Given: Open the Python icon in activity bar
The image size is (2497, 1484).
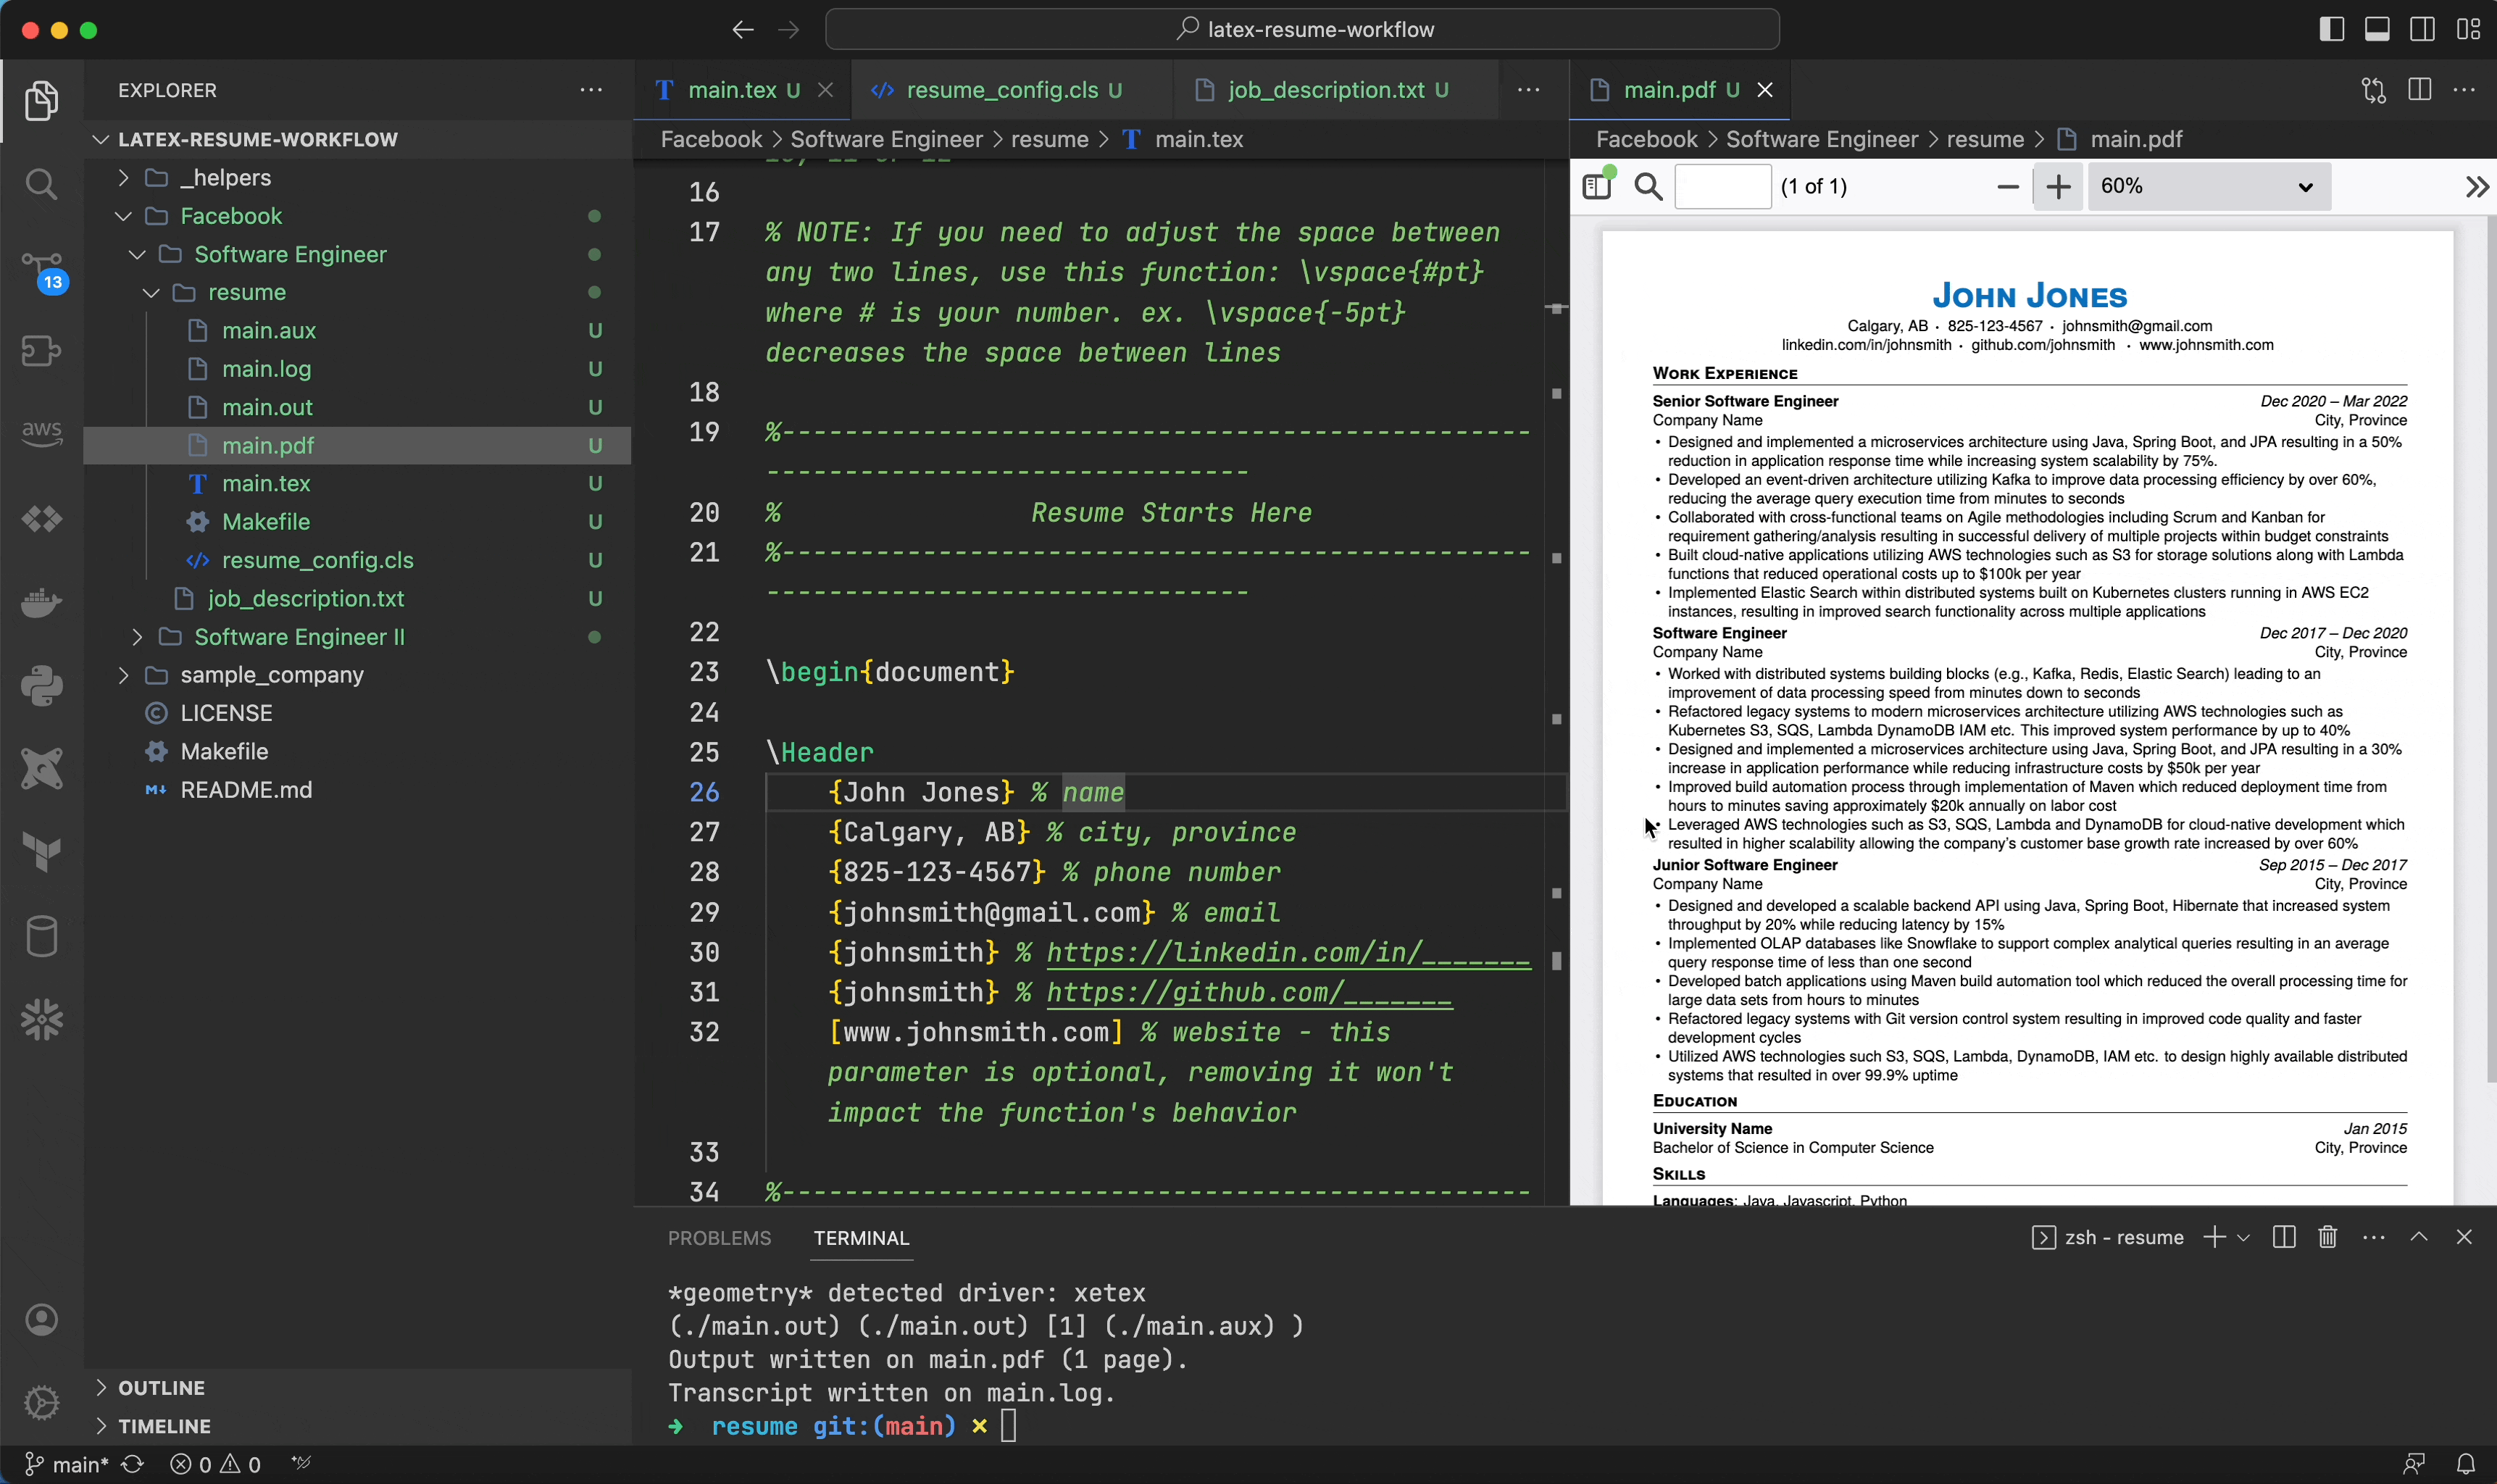Looking at the screenshot, I should click(x=41, y=686).
